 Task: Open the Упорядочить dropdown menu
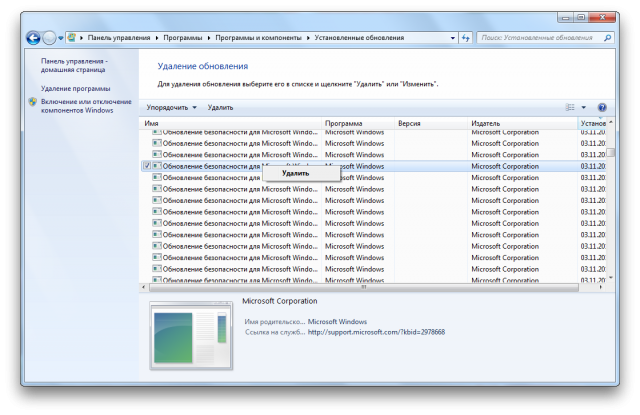(x=171, y=107)
